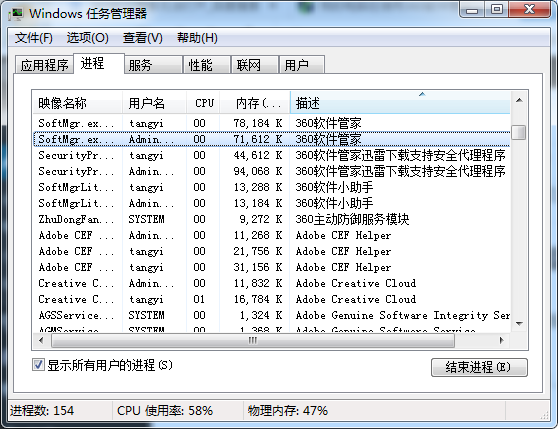This screenshot has width=558, height=429.
Task: Select Adobe CEF row using 11,268 K
Action: coord(272,235)
